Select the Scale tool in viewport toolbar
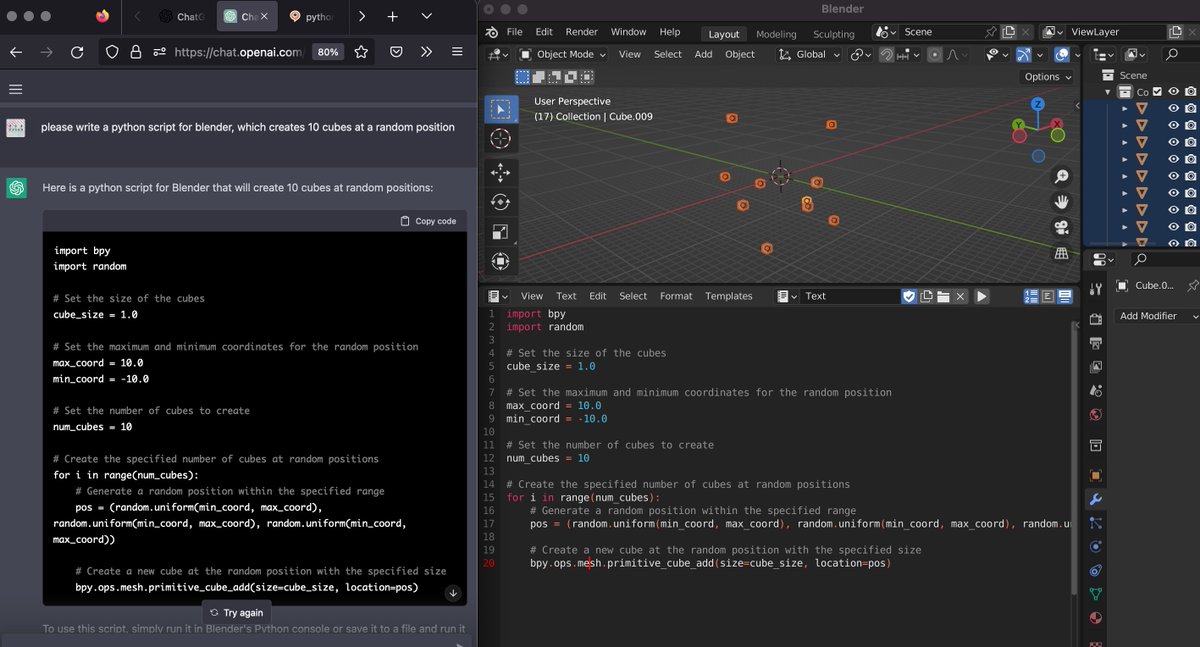 pos(500,232)
